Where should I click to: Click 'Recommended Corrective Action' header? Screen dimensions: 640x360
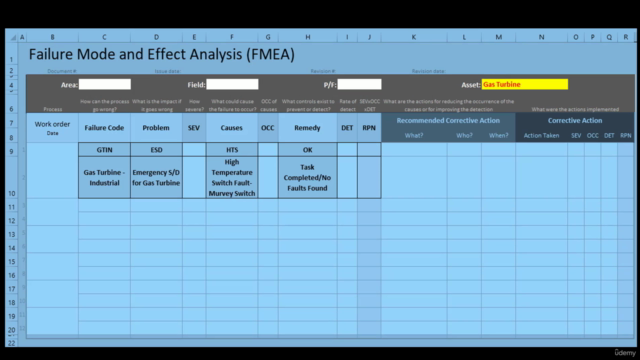click(x=448, y=120)
